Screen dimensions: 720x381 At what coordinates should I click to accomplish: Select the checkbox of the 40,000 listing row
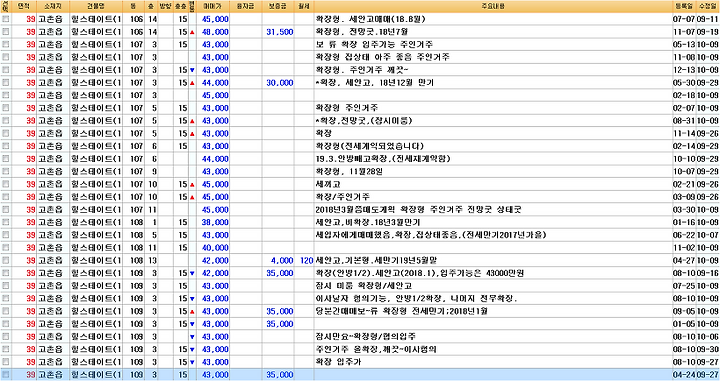pos(6,248)
